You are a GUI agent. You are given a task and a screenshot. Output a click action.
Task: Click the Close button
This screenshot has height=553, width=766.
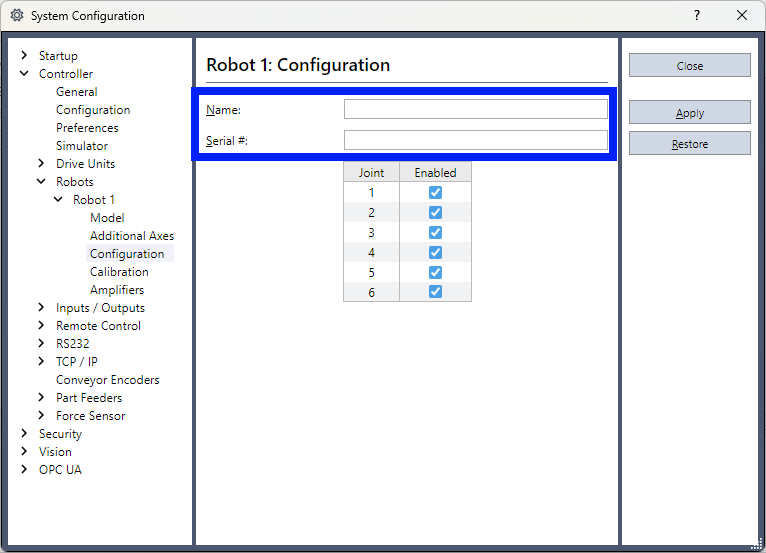[689, 65]
